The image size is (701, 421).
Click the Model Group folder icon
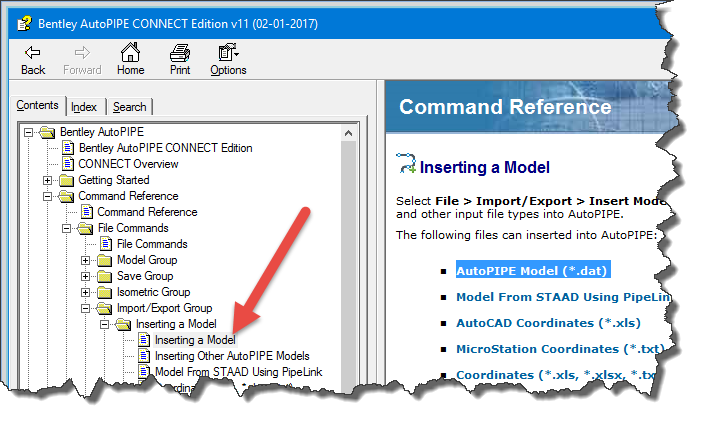tap(105, 260)
